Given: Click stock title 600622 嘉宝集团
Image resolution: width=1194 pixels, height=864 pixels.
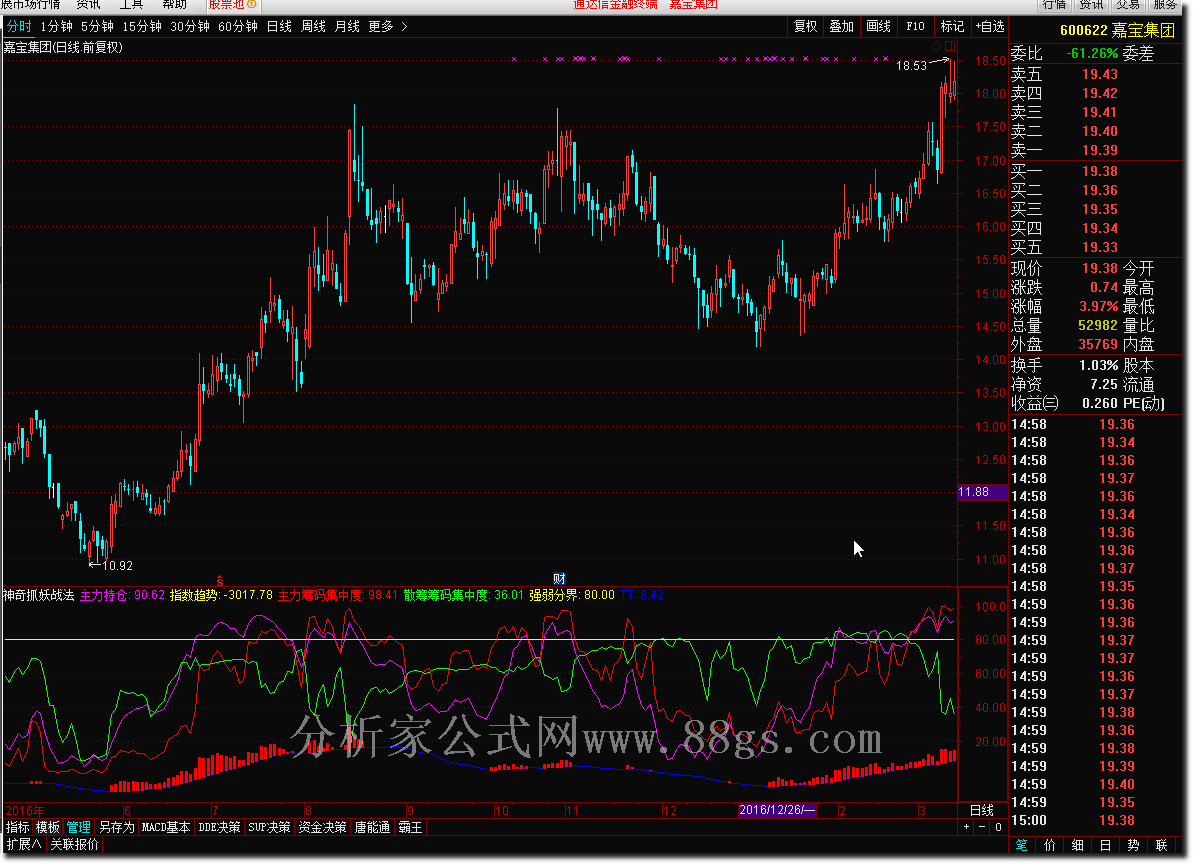Looking at the screenshot, I should coord(1116,30).
